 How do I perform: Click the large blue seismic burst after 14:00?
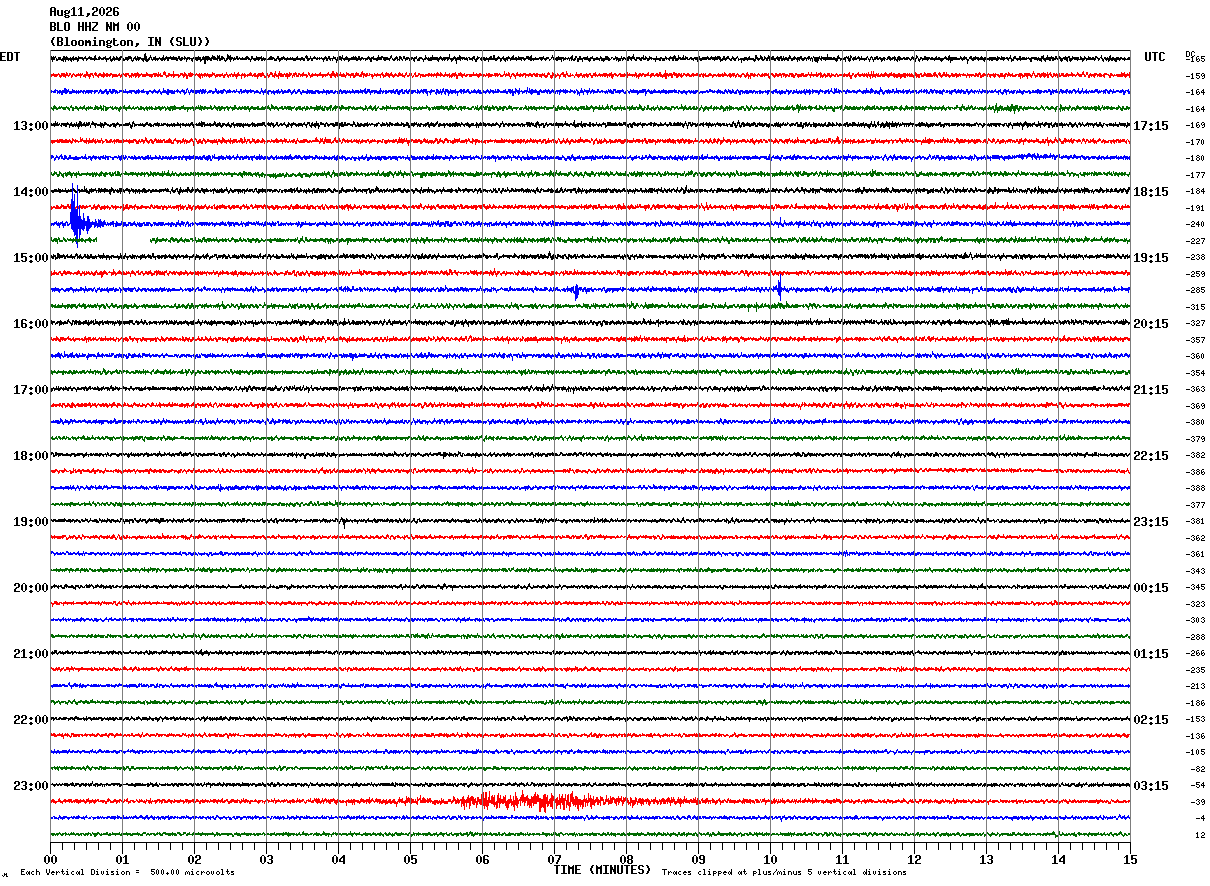(x=78, y=218)
